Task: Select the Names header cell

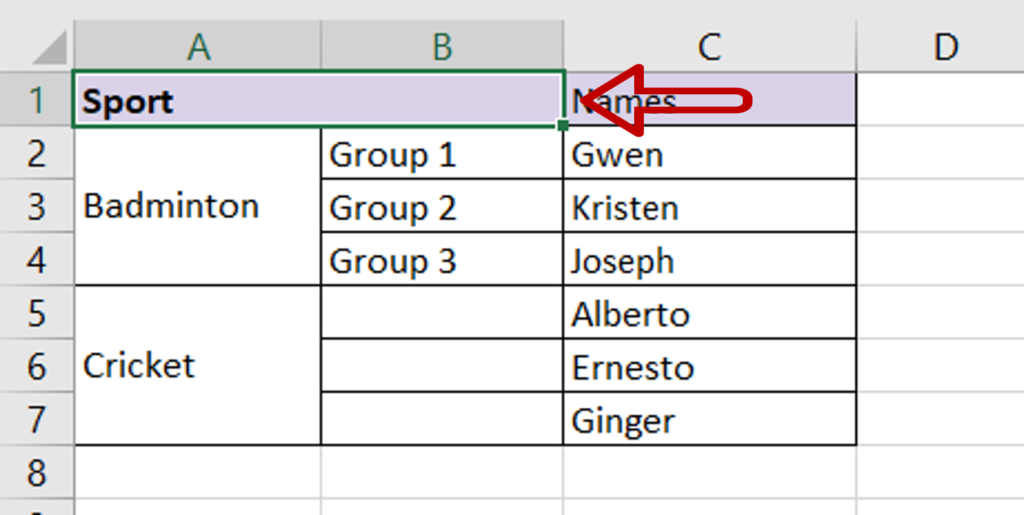Action: click(x=709, y=99)
